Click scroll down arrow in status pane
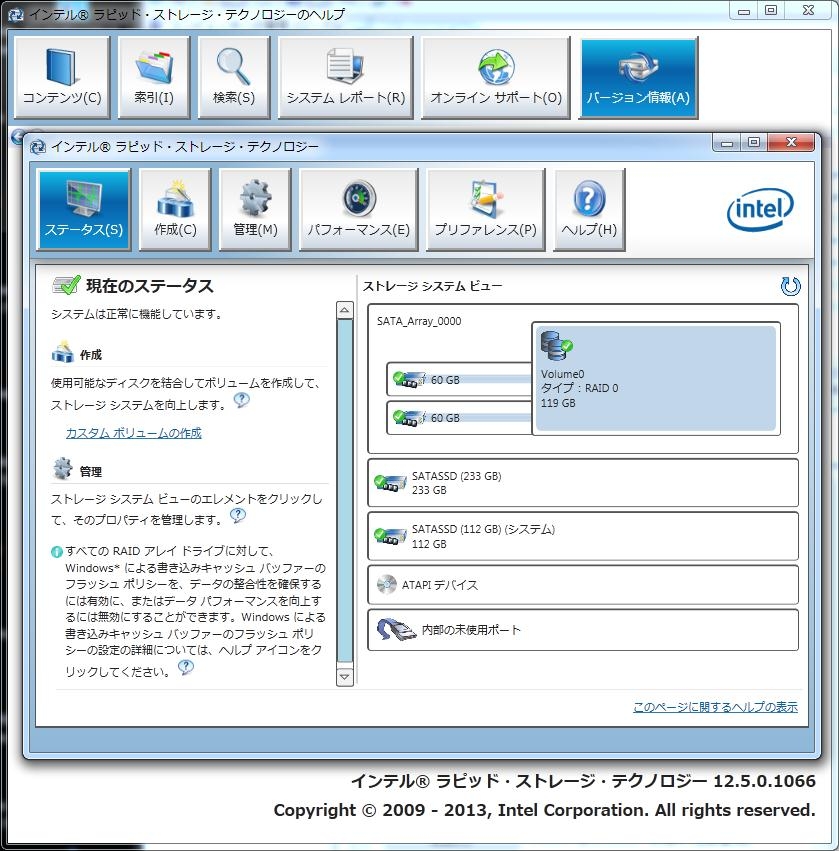Viewport: 839px width, 851px height. pyautogui.click(x=345, y=677)
